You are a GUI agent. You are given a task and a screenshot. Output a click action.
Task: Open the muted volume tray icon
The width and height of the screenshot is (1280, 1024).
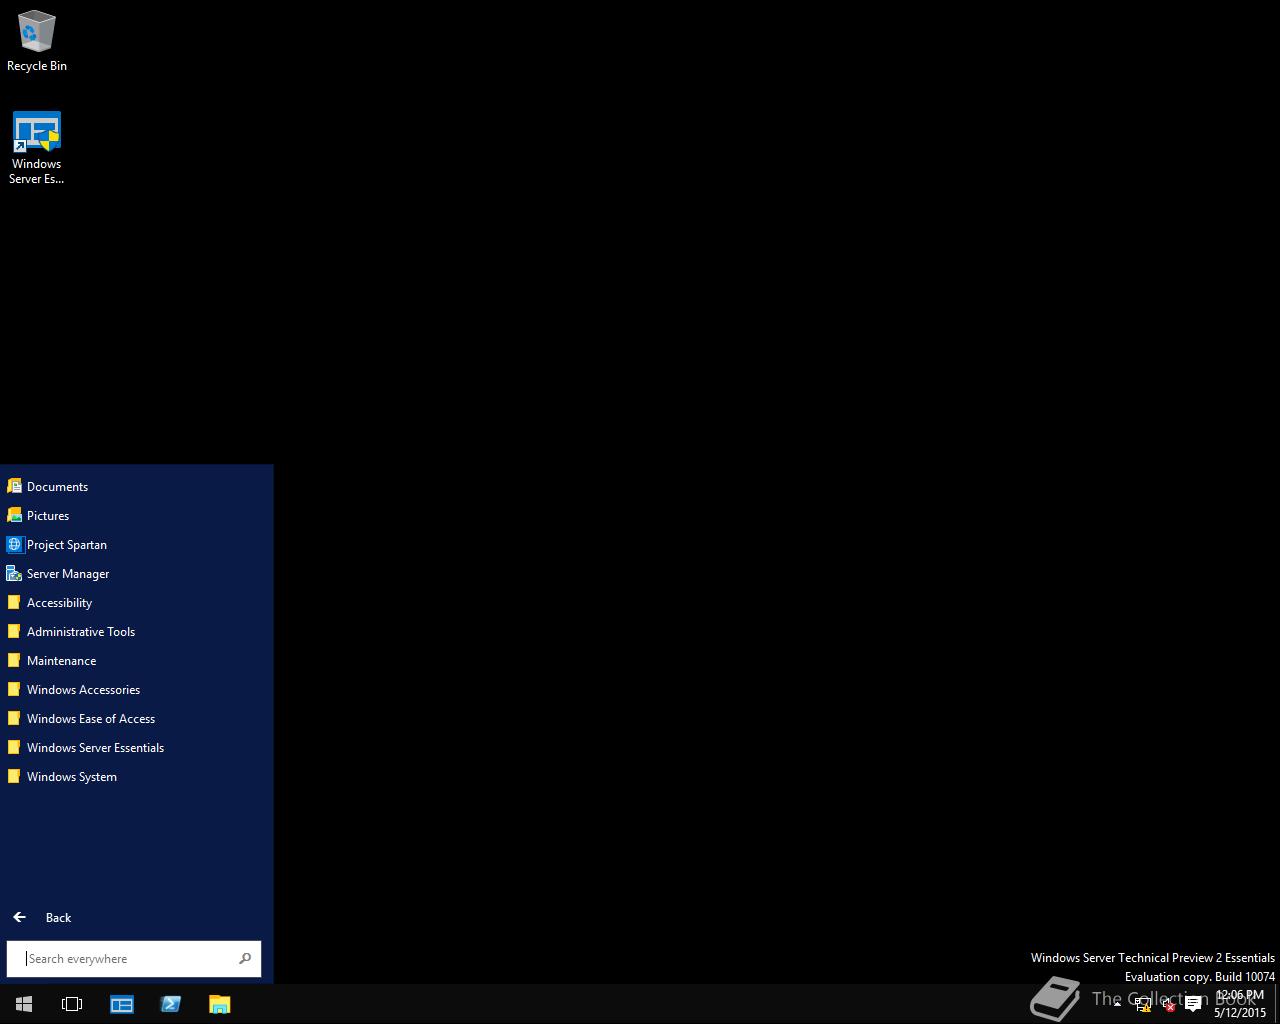(x=1168, y=1005)
